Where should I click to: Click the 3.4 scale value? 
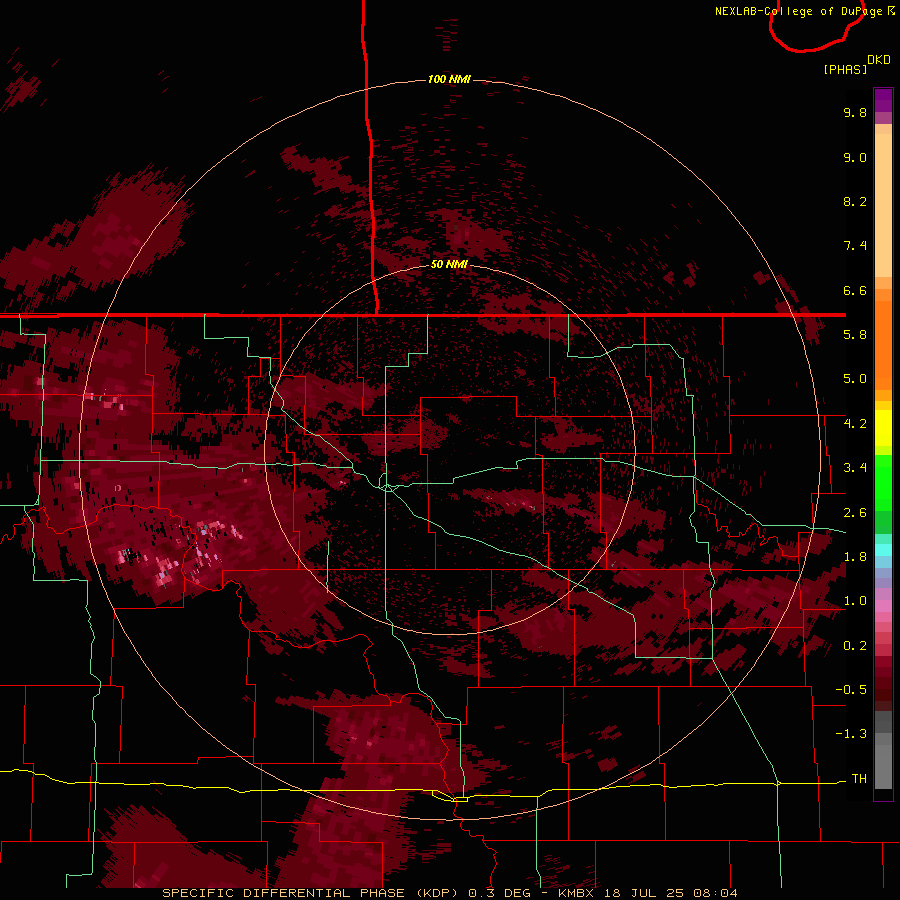(x=855, y=468)
